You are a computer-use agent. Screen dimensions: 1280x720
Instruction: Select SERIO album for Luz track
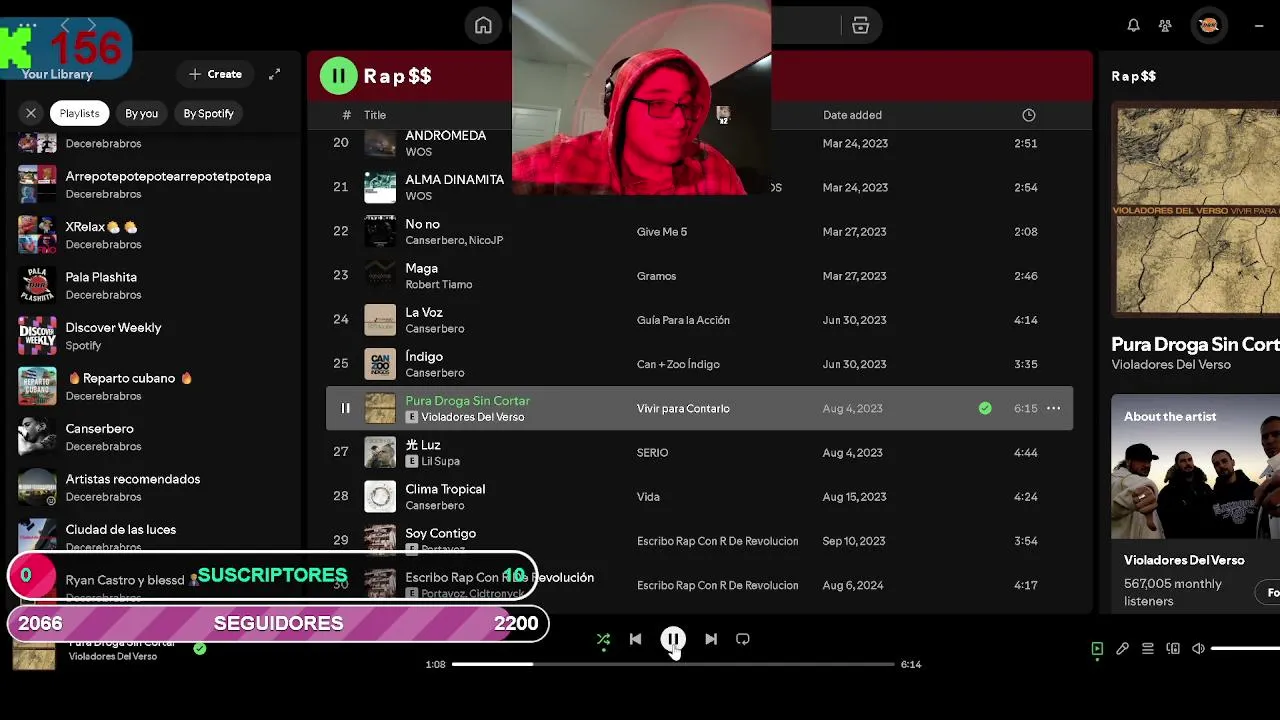pos(652,453)
